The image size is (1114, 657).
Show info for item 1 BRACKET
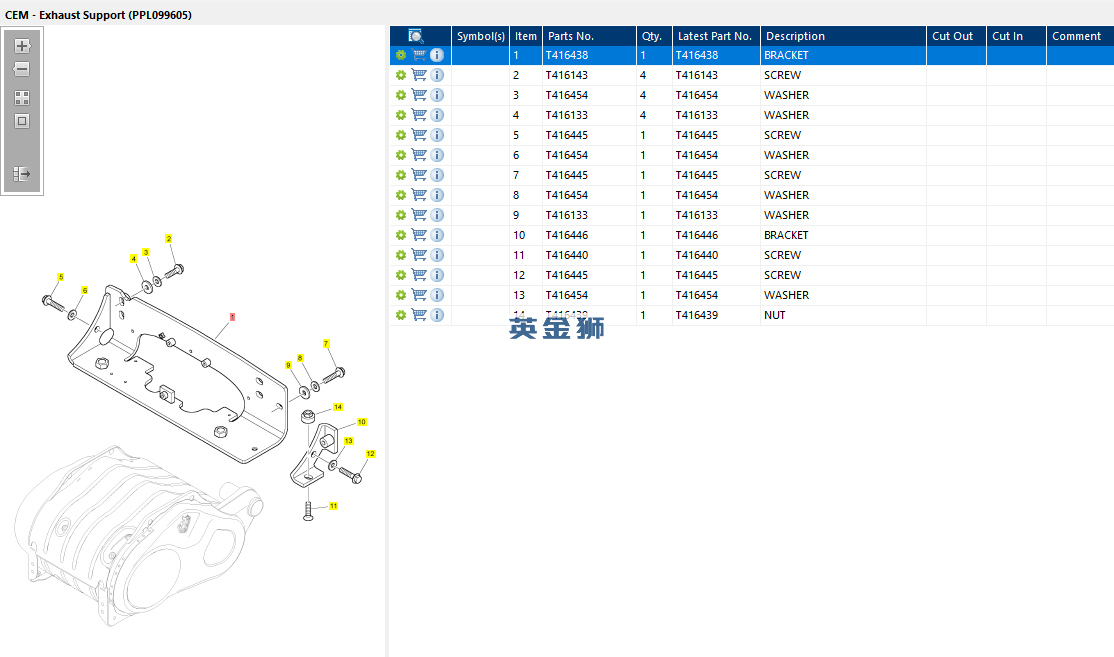(437, 55)
